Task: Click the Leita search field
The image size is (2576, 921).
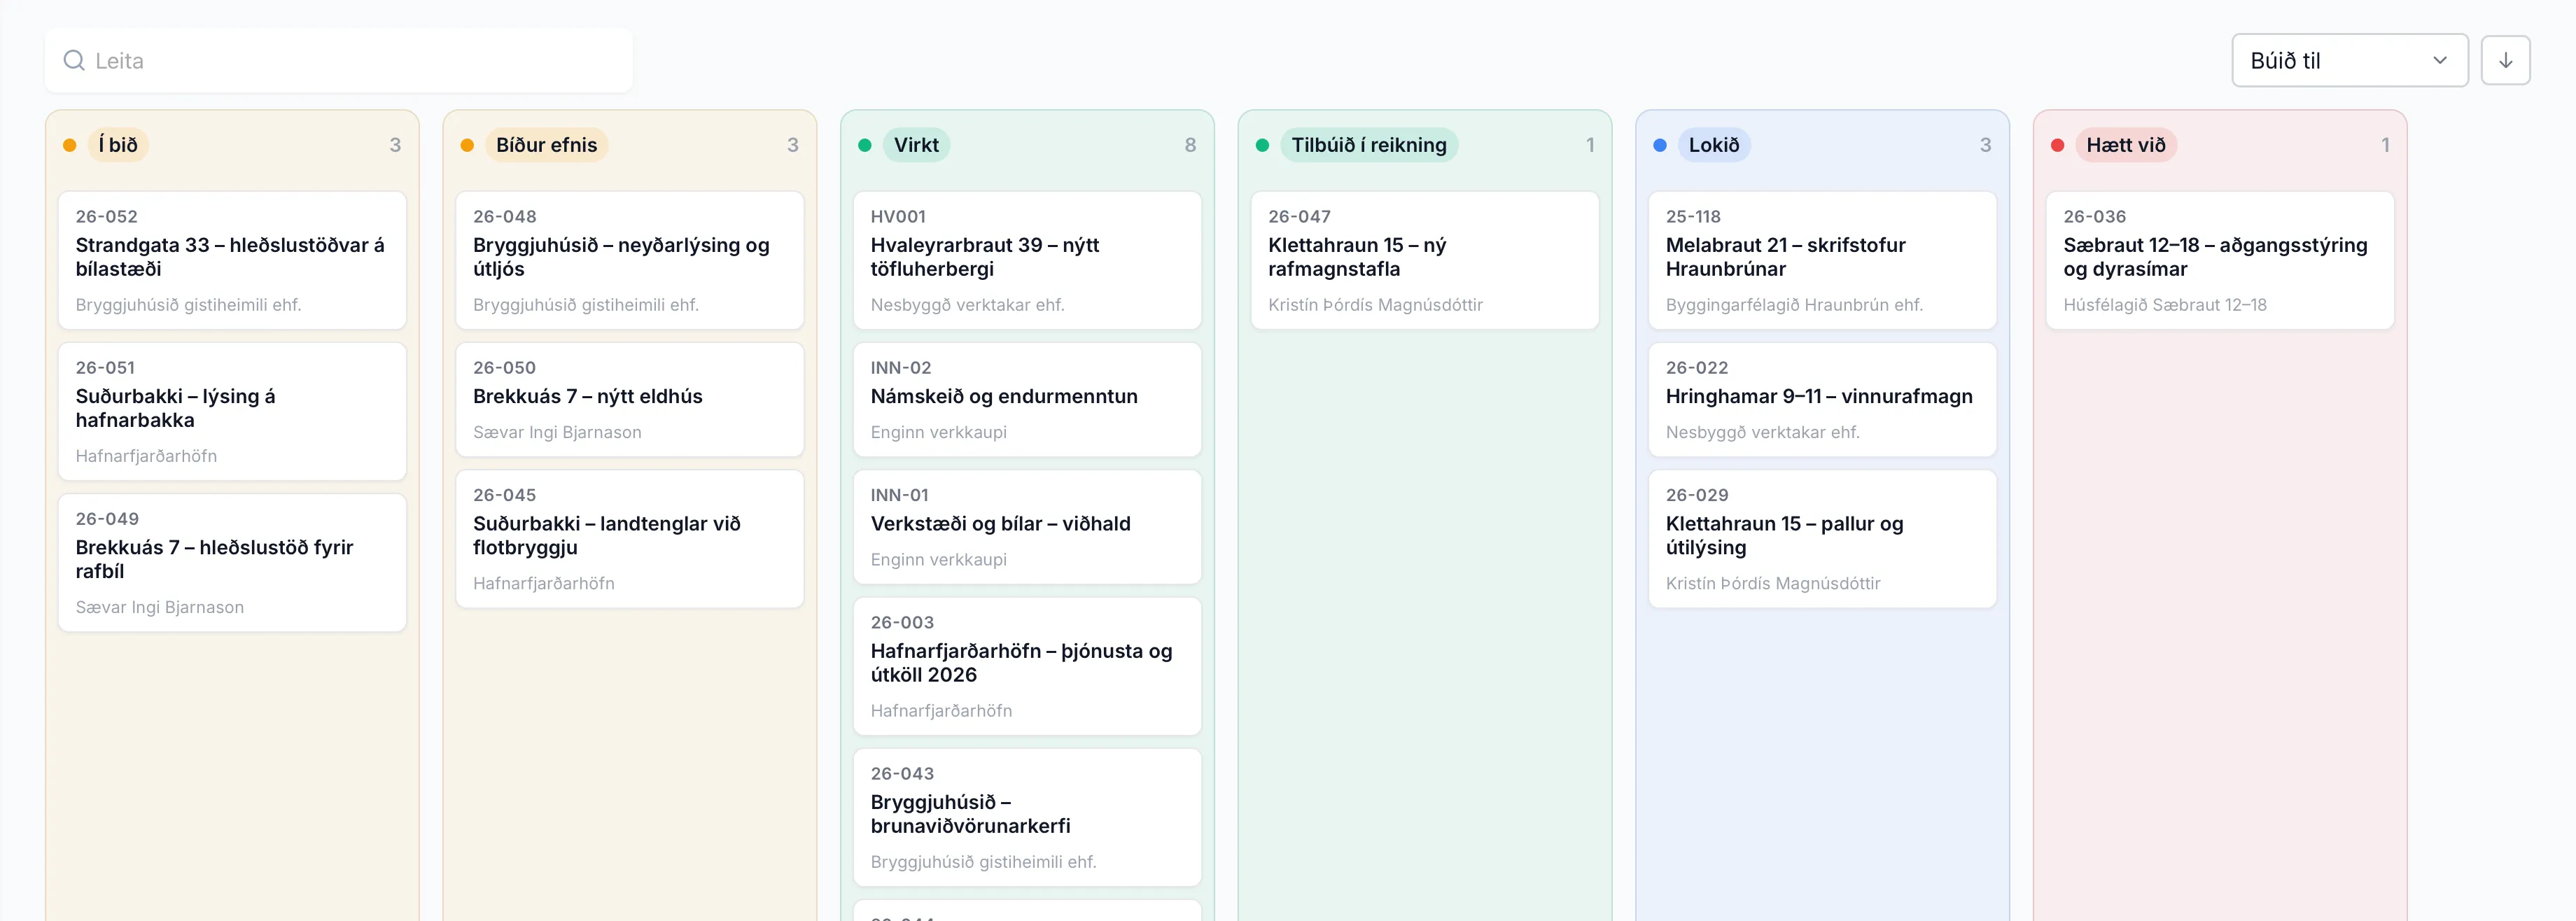Action: tap(338, 61)
